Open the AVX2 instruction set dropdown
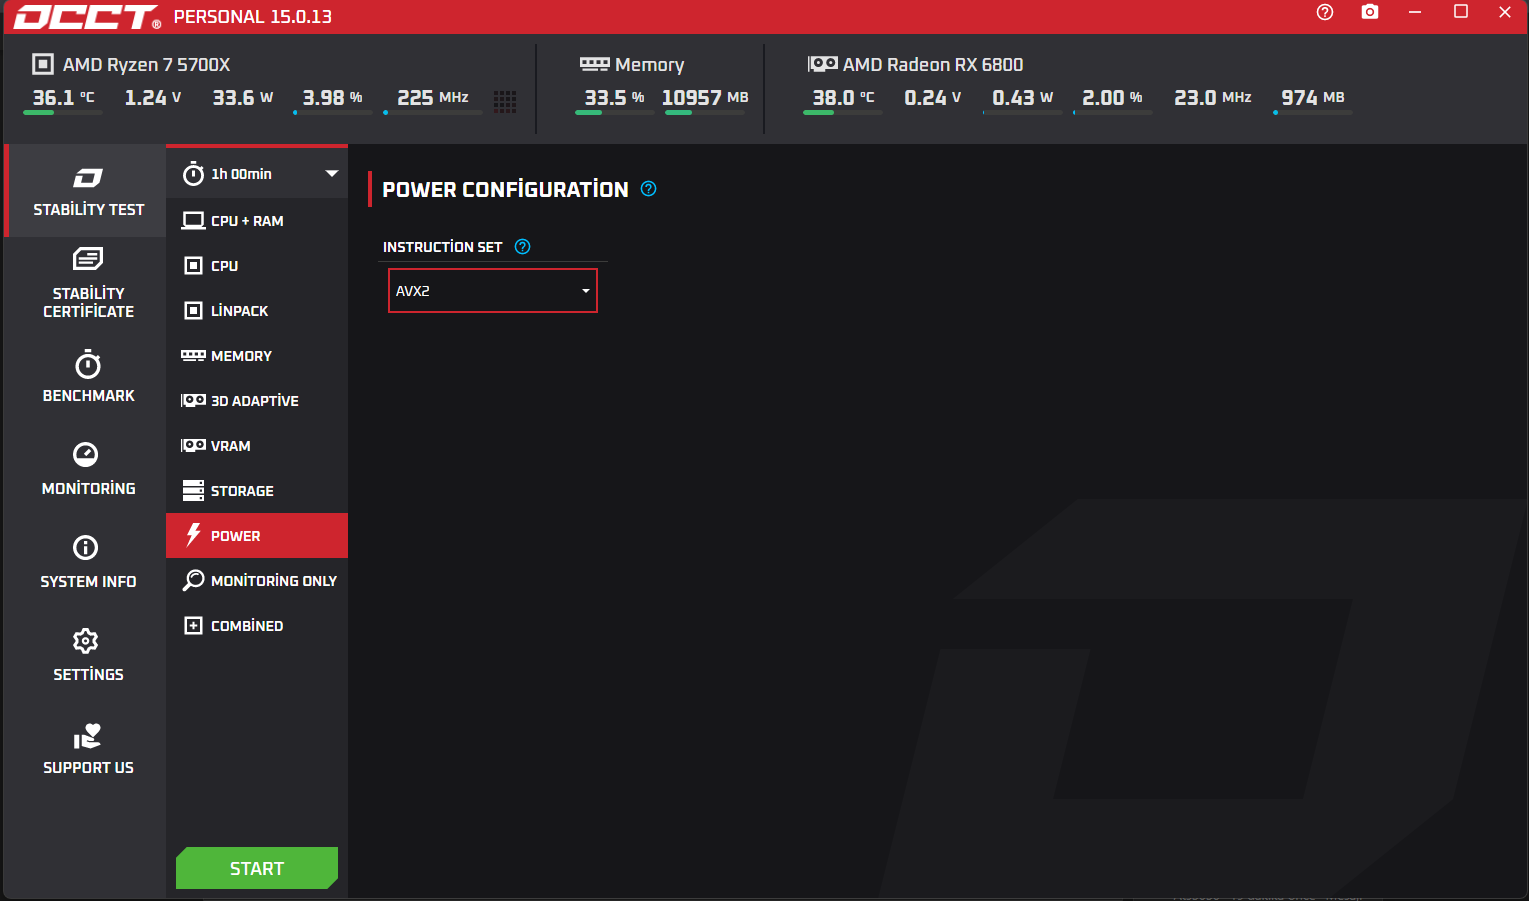1529x901 pixels. 493,291
